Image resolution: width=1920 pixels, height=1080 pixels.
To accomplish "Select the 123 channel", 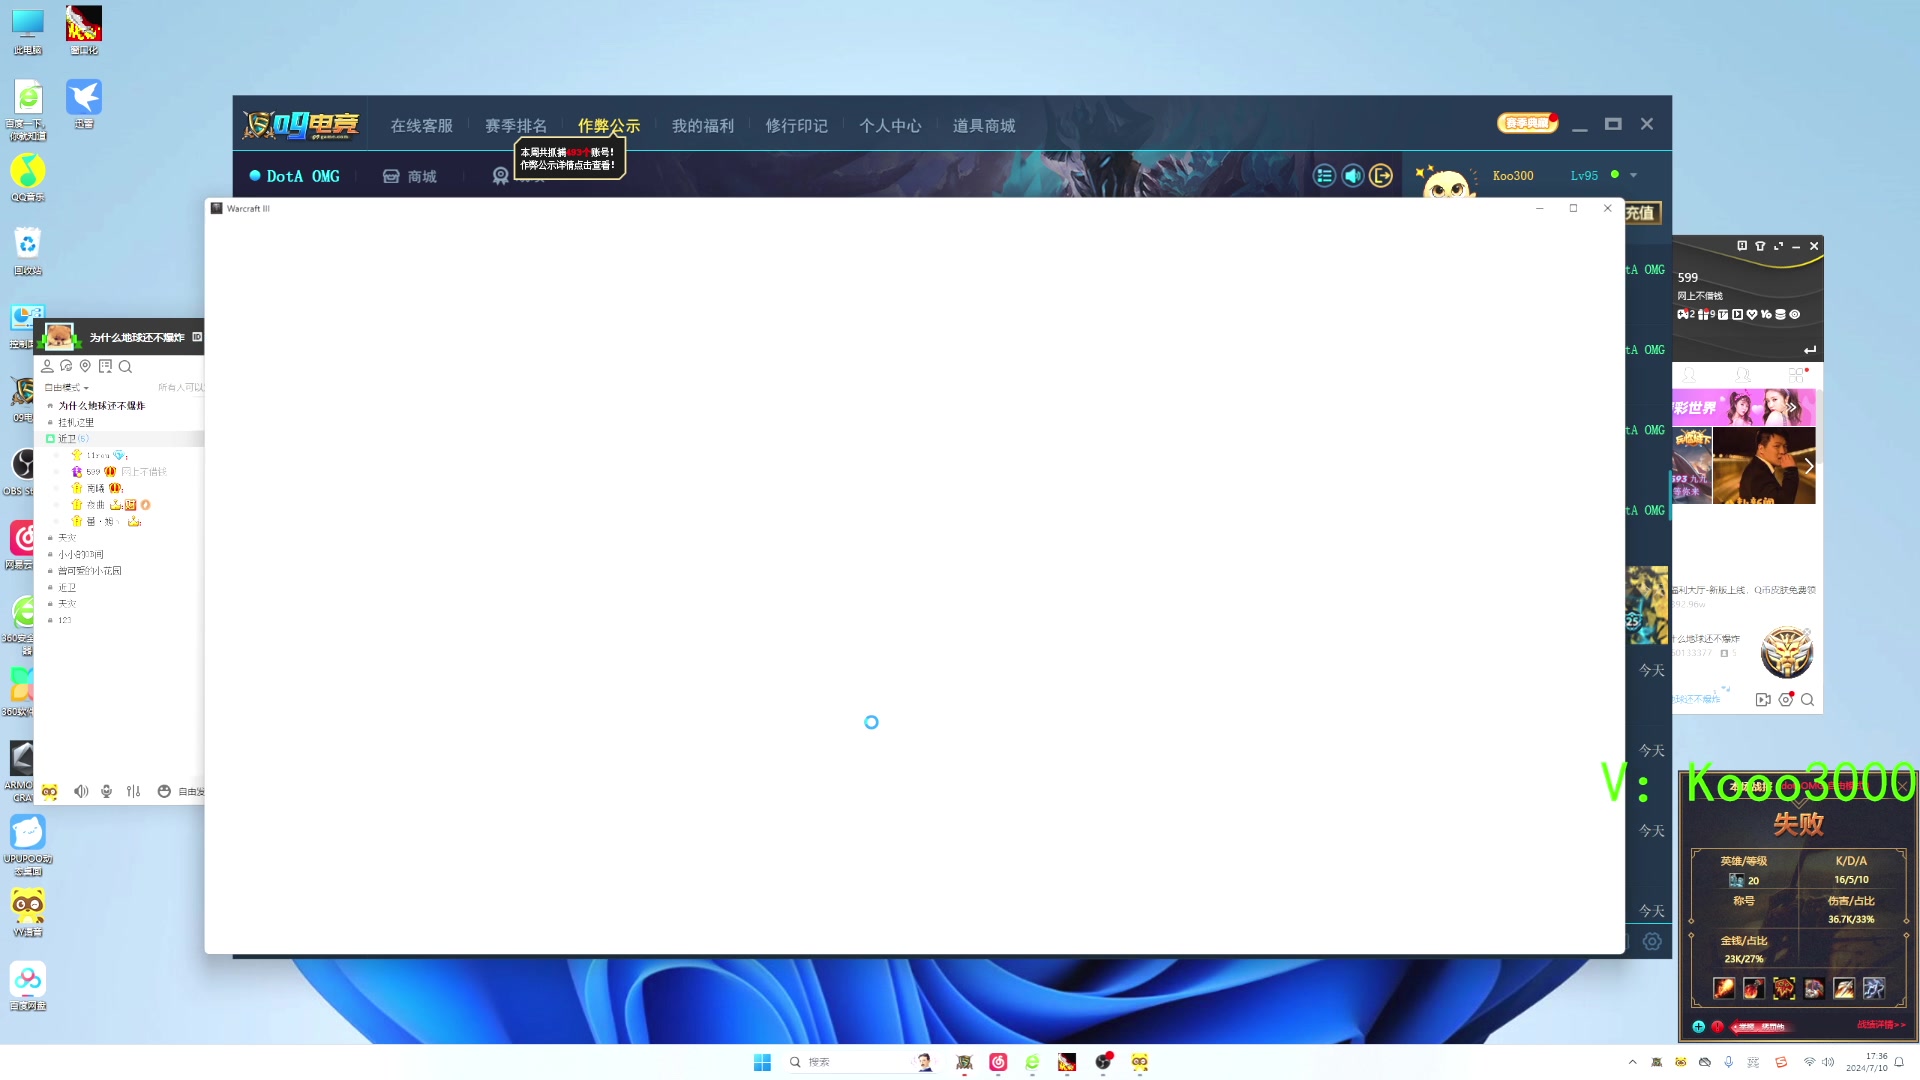I will 64,620.
